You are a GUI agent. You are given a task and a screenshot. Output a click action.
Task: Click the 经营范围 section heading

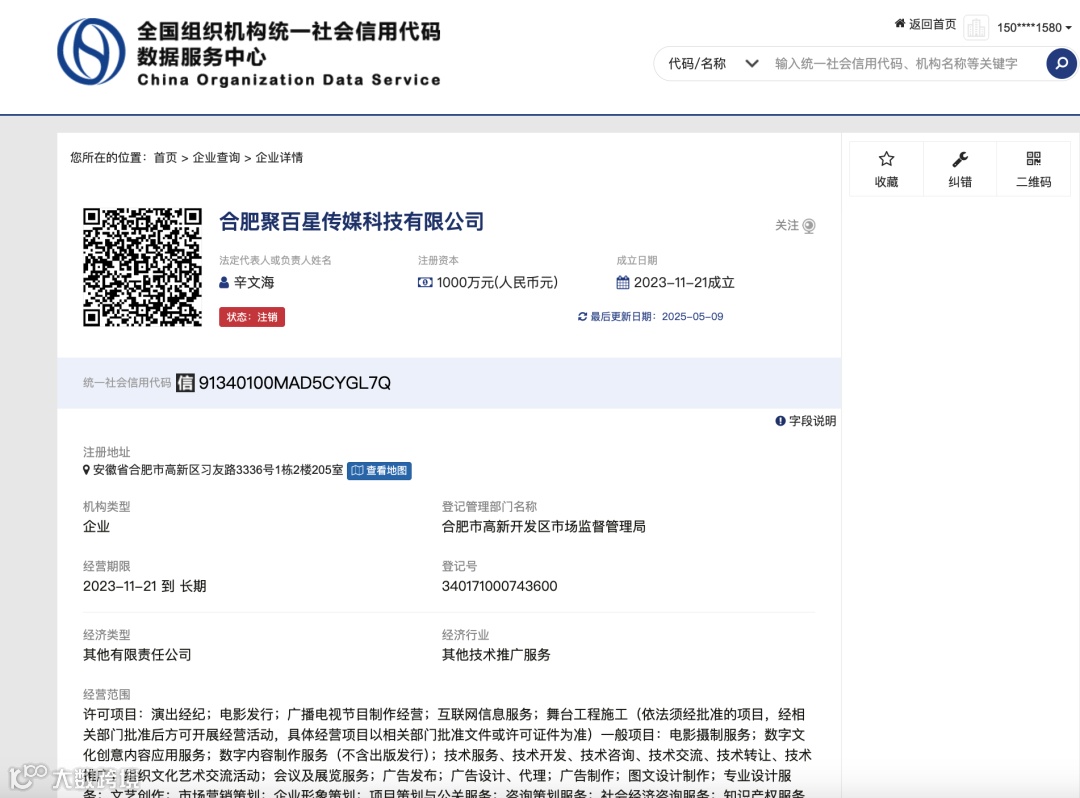pyautogui.click(x=107, y=694)
